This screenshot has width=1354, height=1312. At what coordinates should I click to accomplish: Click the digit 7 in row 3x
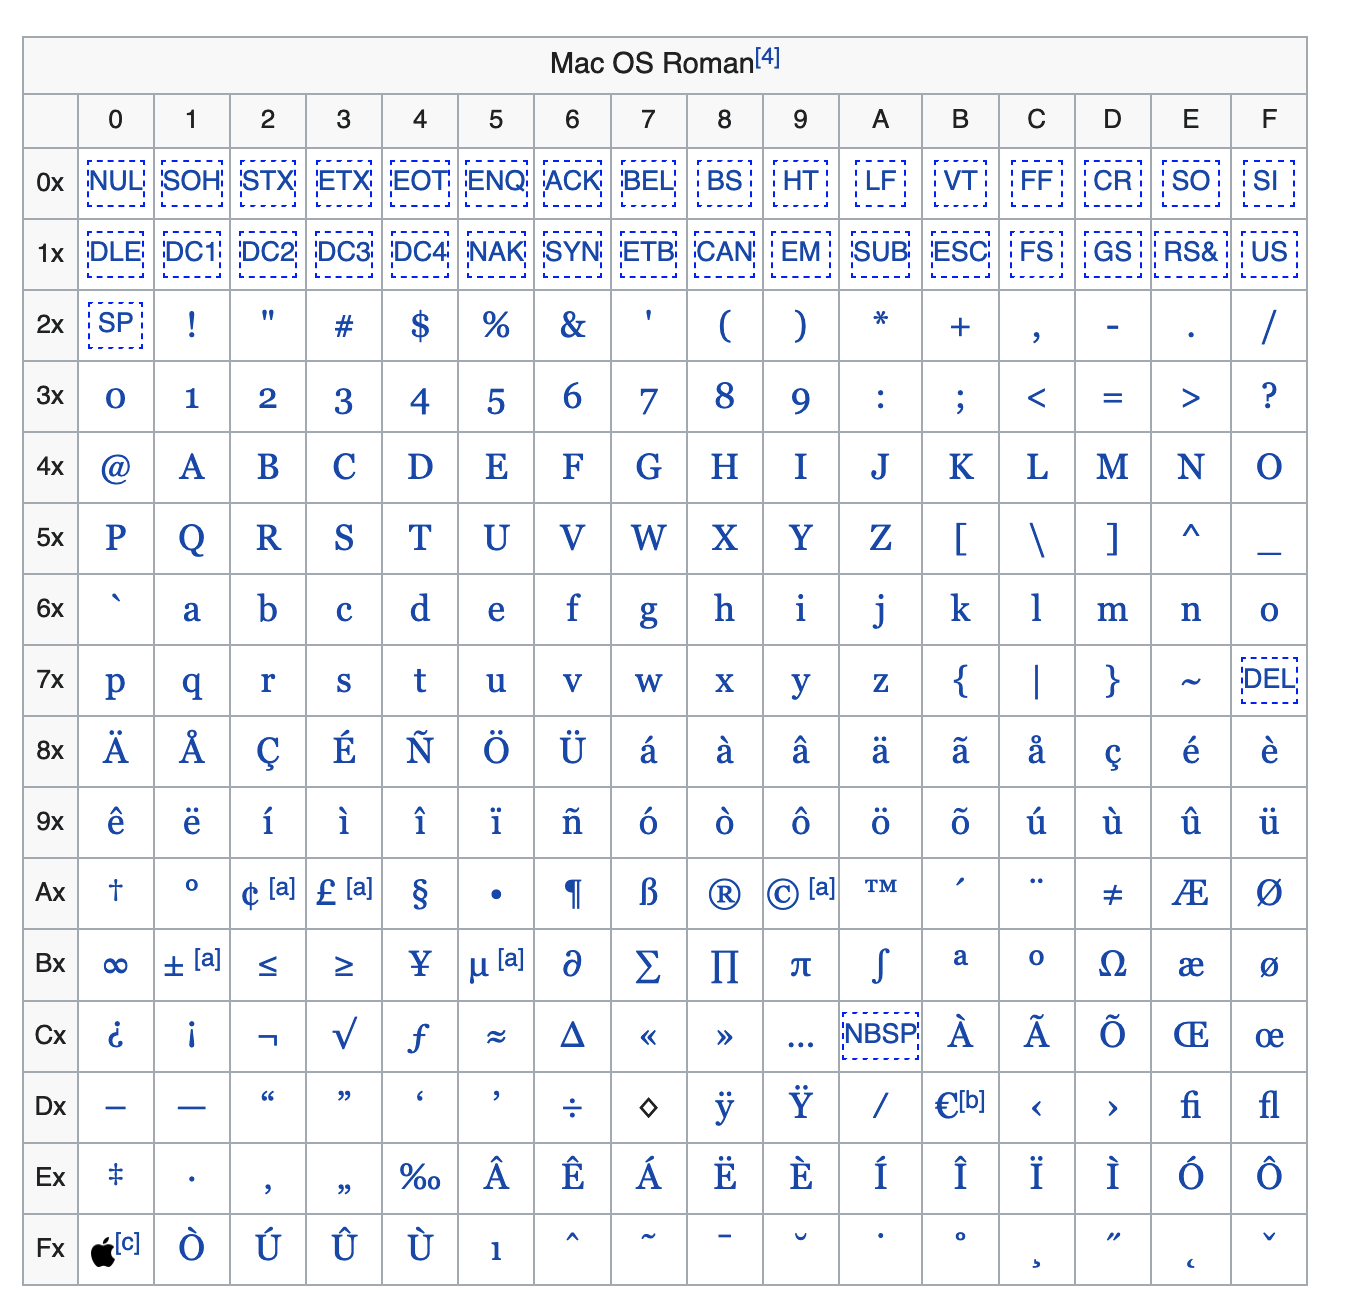coord(648,401)
